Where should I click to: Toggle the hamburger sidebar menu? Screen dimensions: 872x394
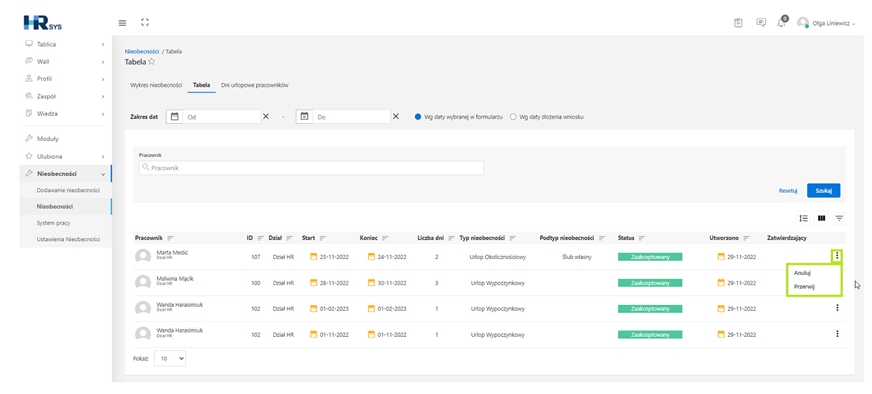(x=122, y=23)
